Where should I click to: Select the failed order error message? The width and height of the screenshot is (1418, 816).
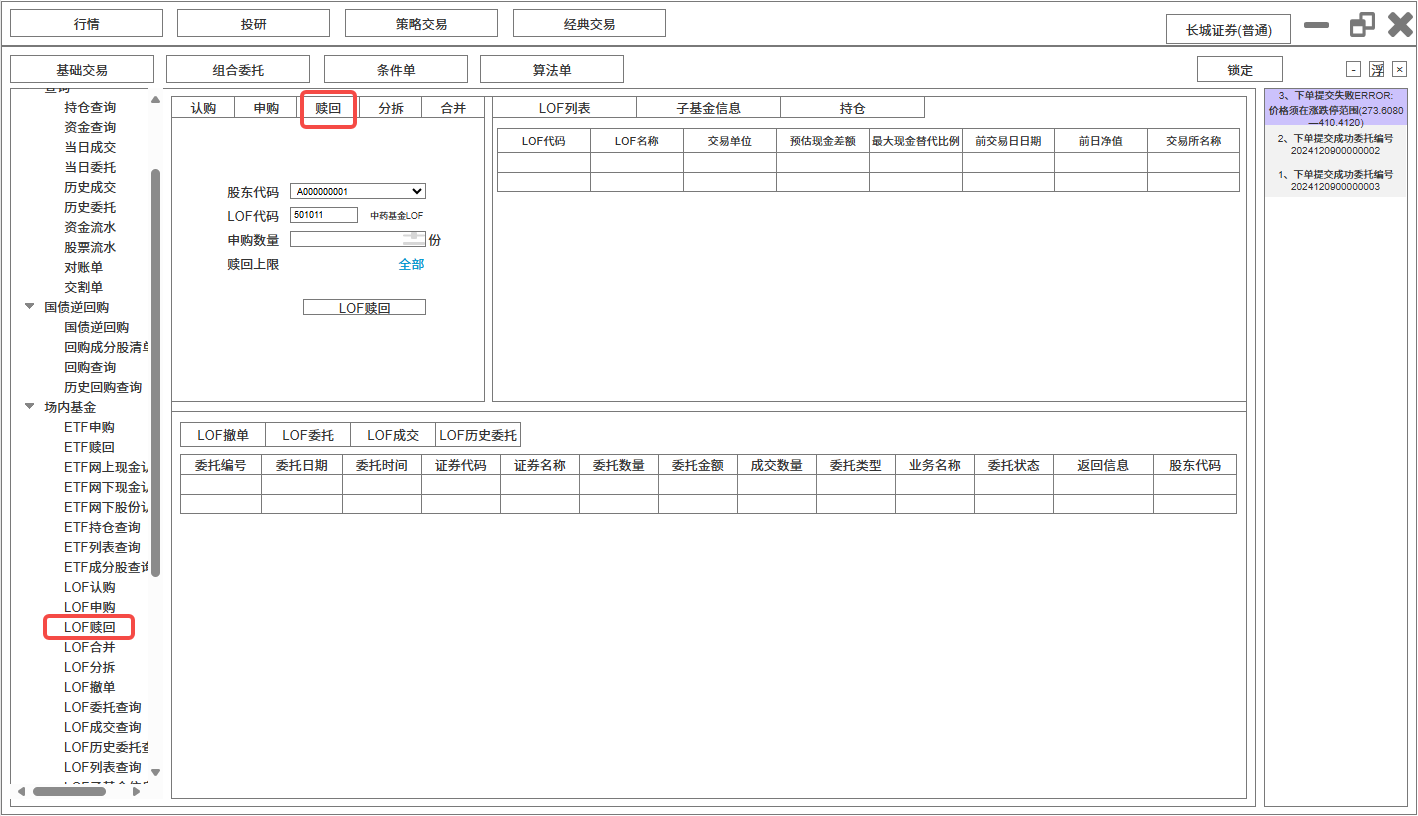[1335, 108]
